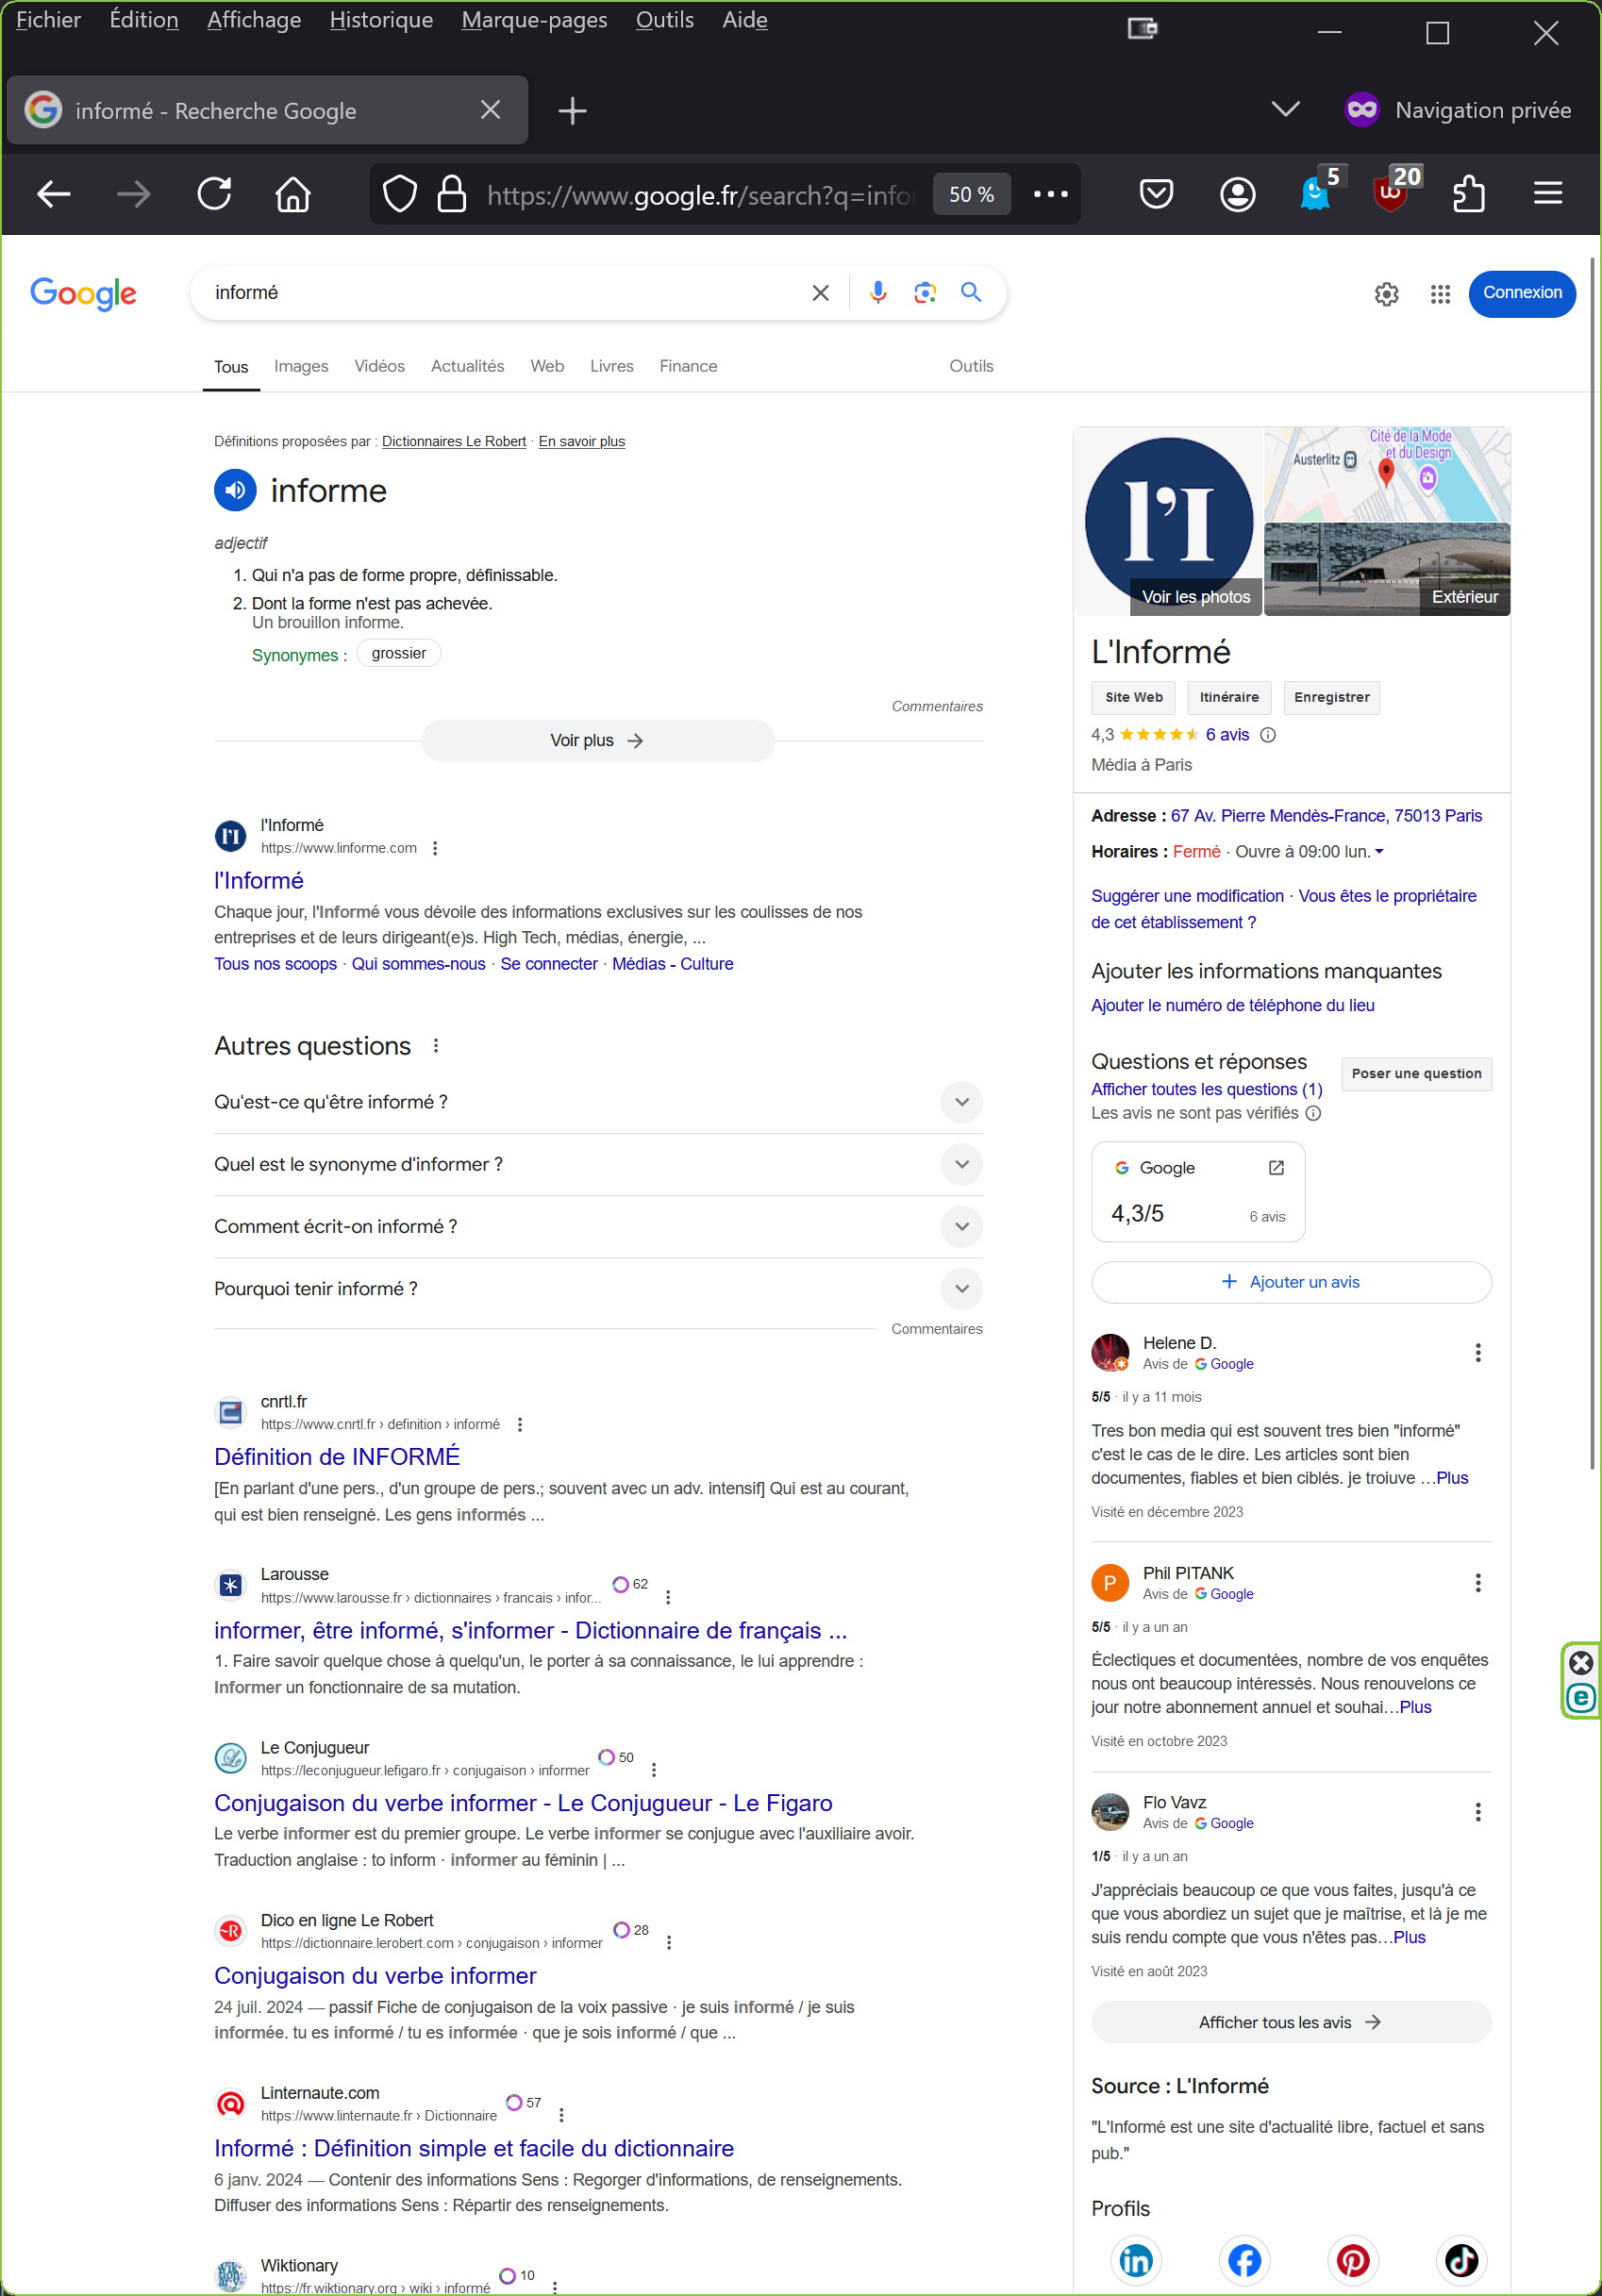Click the Save to Pocket icon

point(1156,193)
